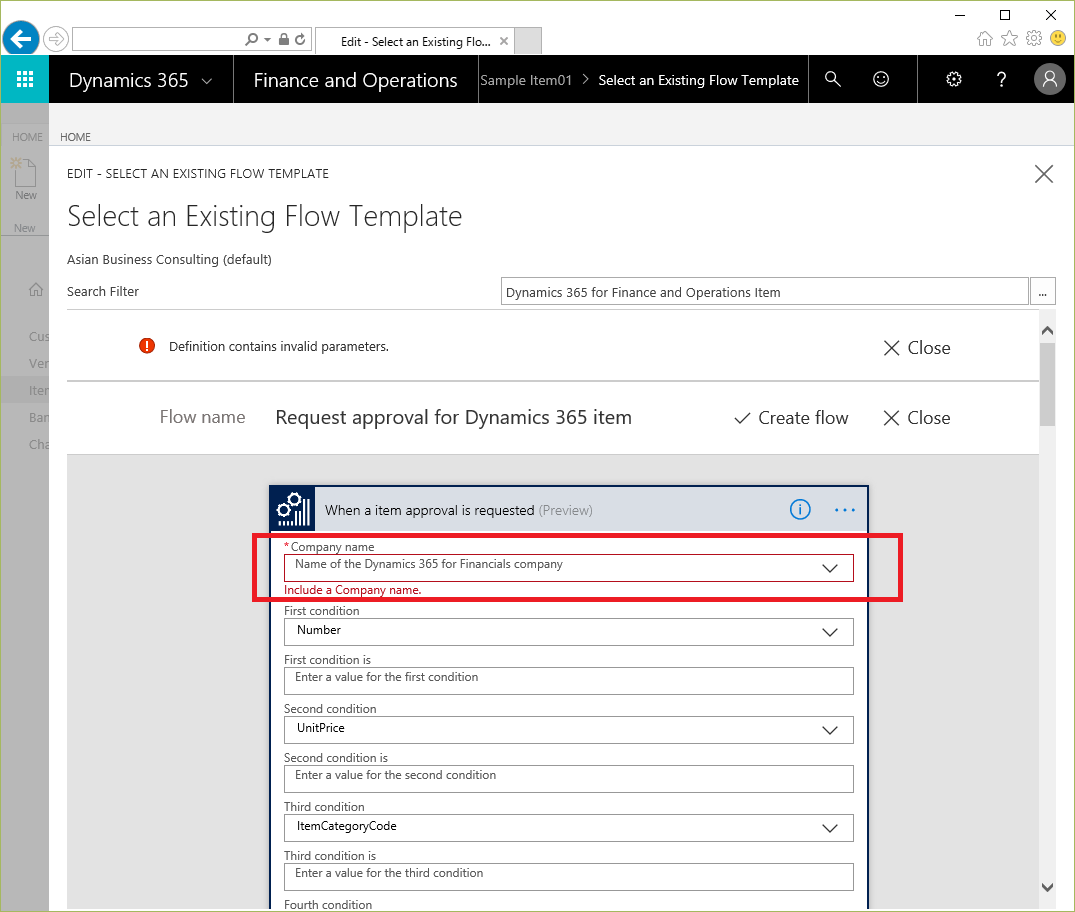Click Close next to Create flow

[917, 418]
